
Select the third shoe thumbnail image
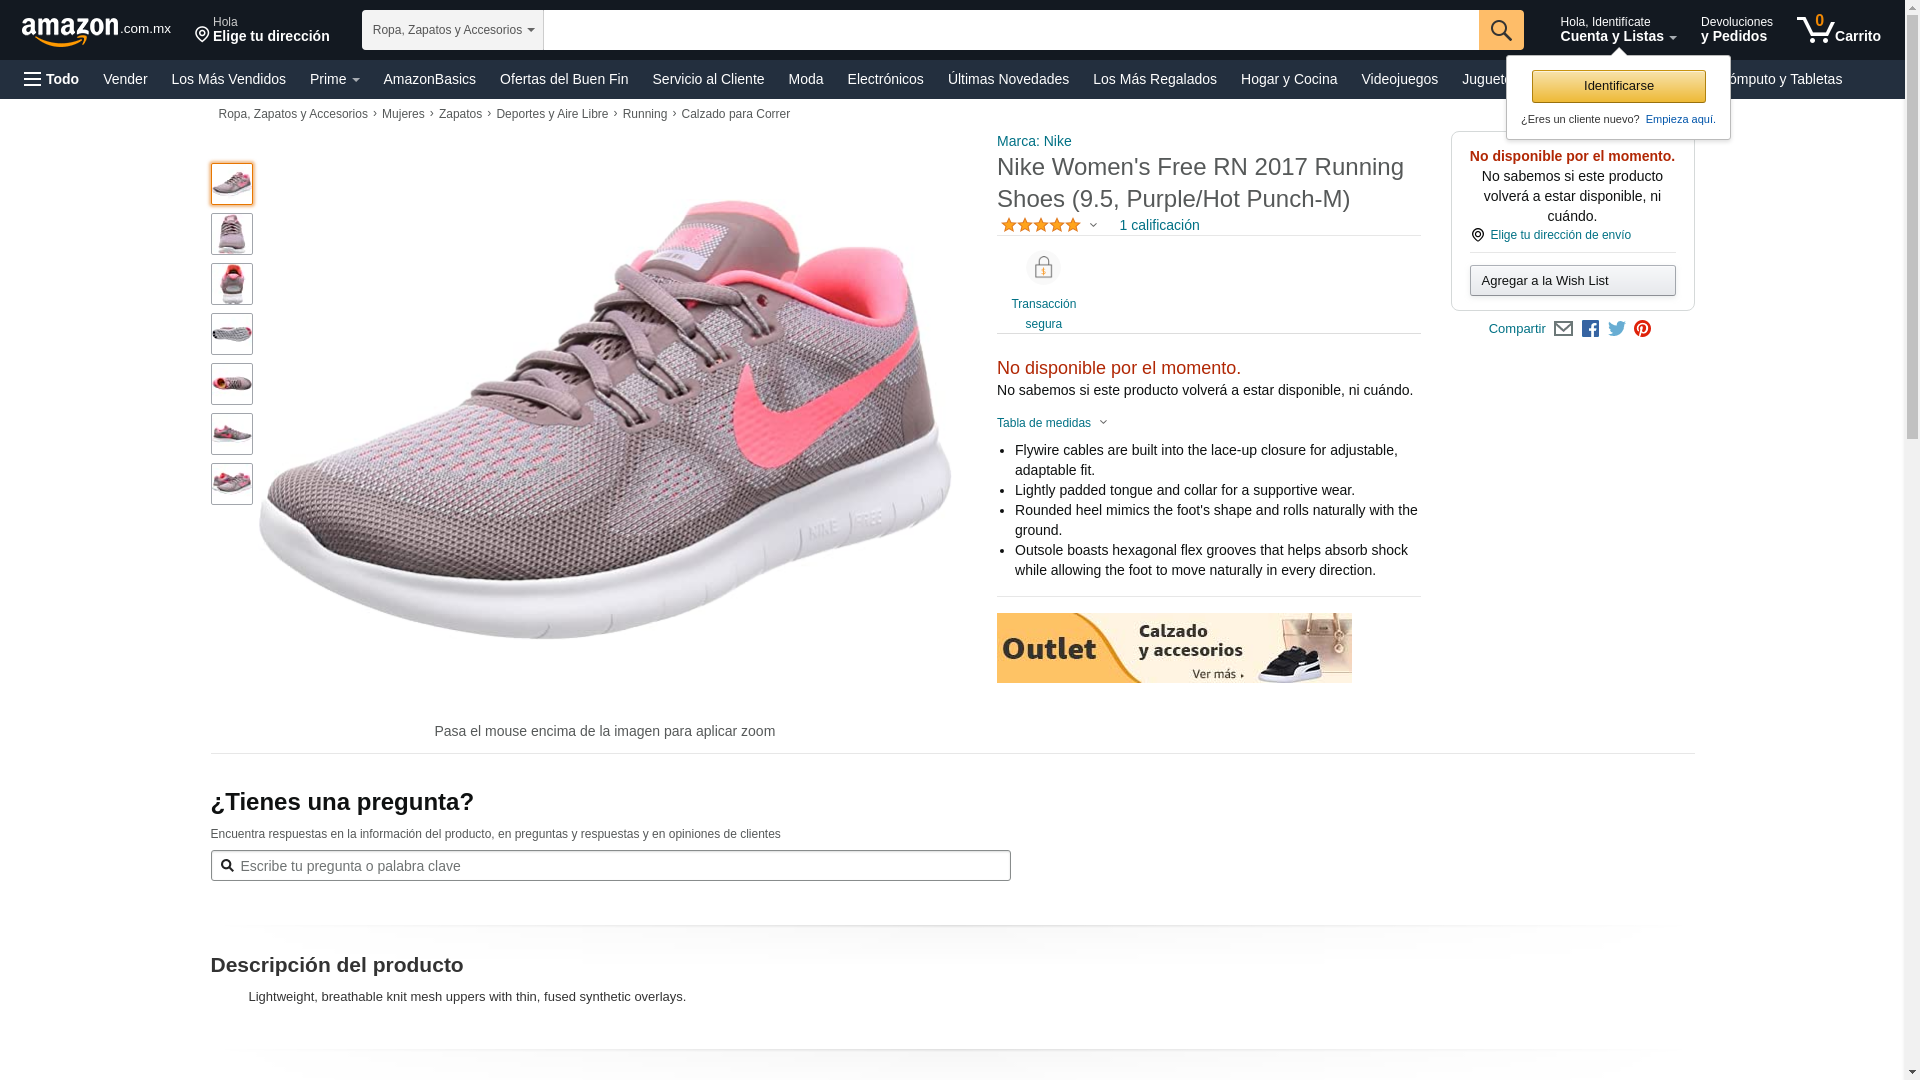point(232,284)
